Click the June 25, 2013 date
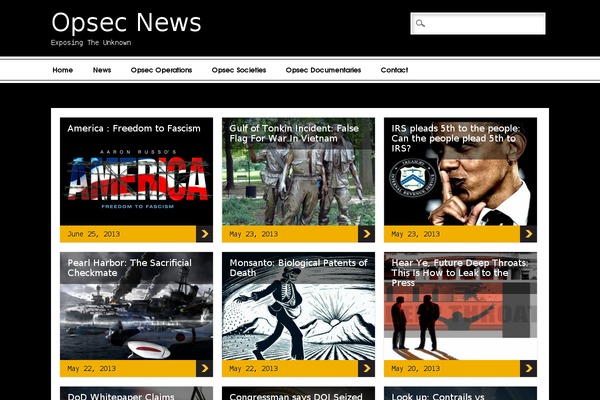600x400 pixels. (x=94, y=234)
